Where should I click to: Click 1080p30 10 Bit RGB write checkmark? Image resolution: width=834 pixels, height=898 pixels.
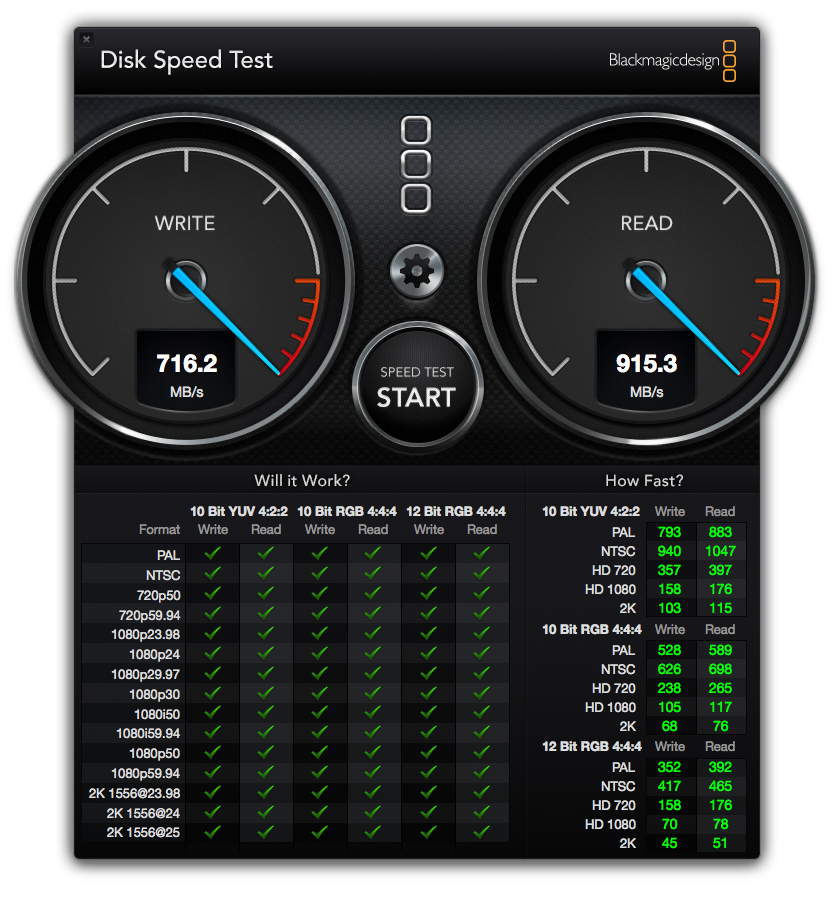(x=320, y=693)
